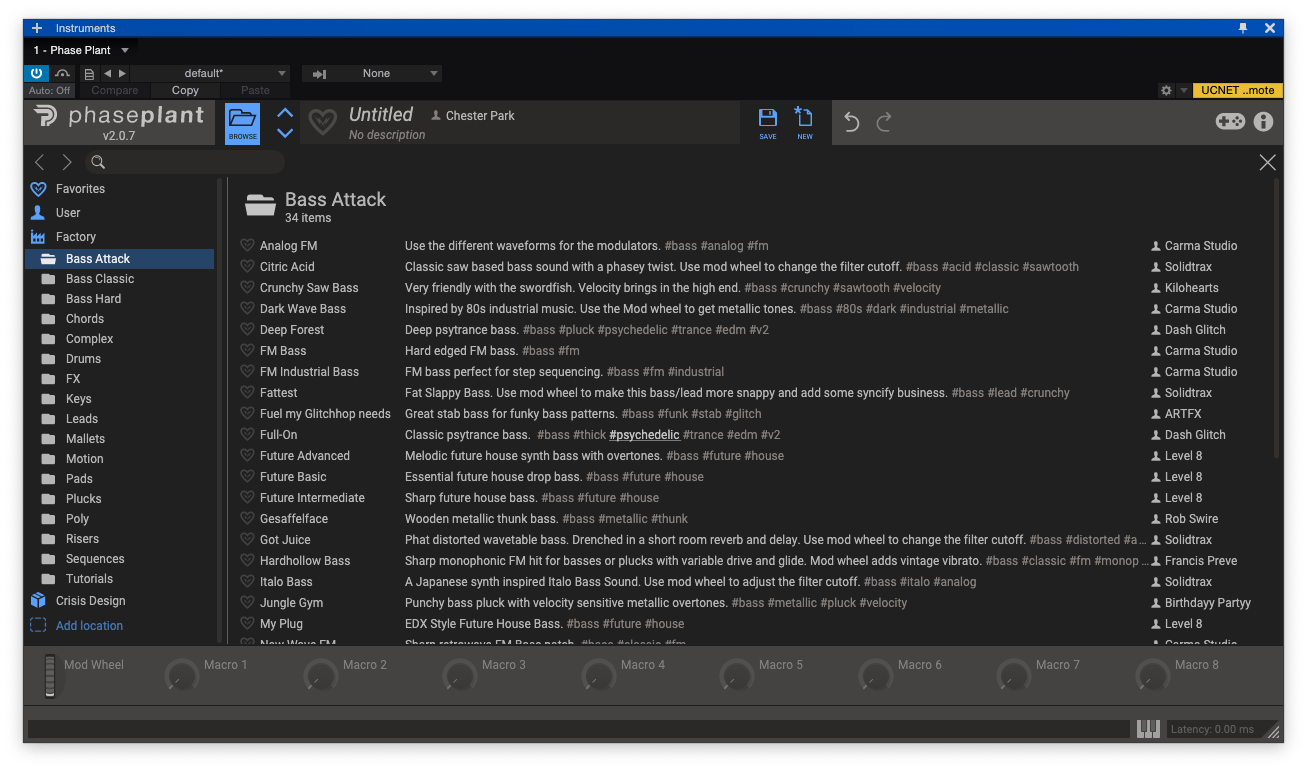Select next host preset right arrow
Screen dimensions: 1307x770
122,73
